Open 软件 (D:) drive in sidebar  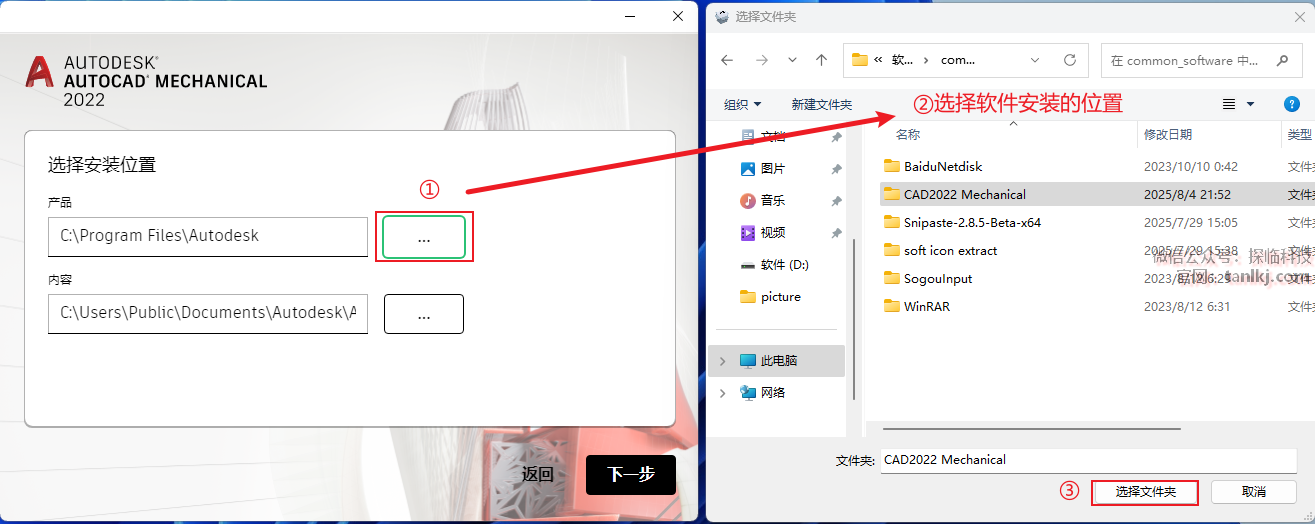coord(774,264)
